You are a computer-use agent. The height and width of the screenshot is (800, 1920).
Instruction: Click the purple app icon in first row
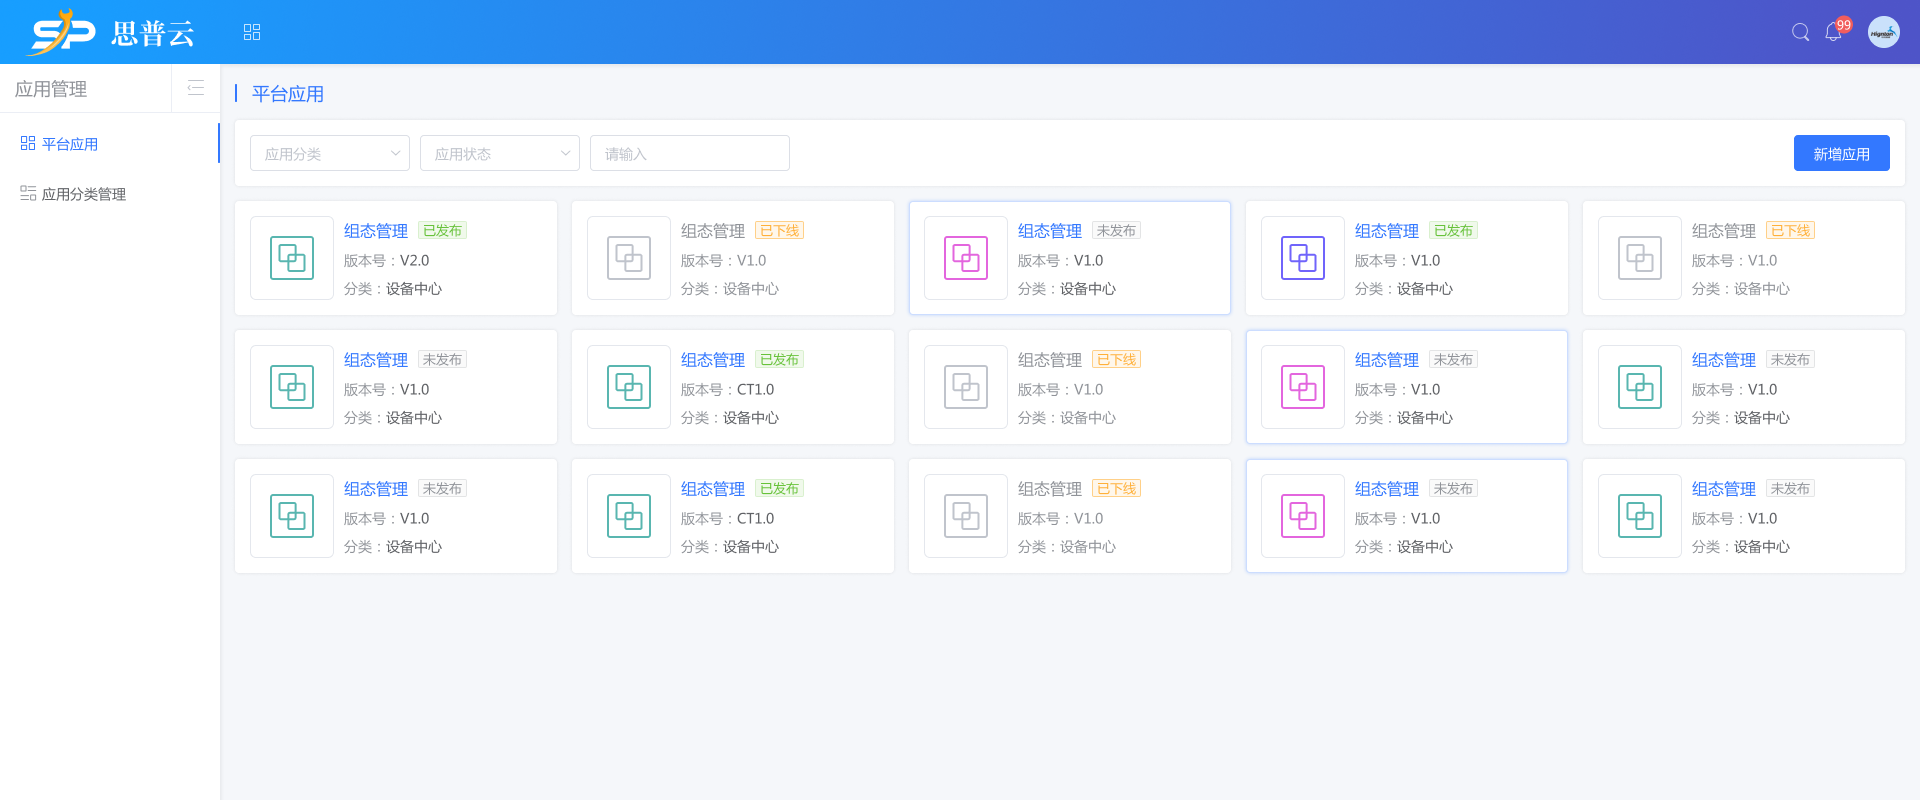(x=1302, y=258)
